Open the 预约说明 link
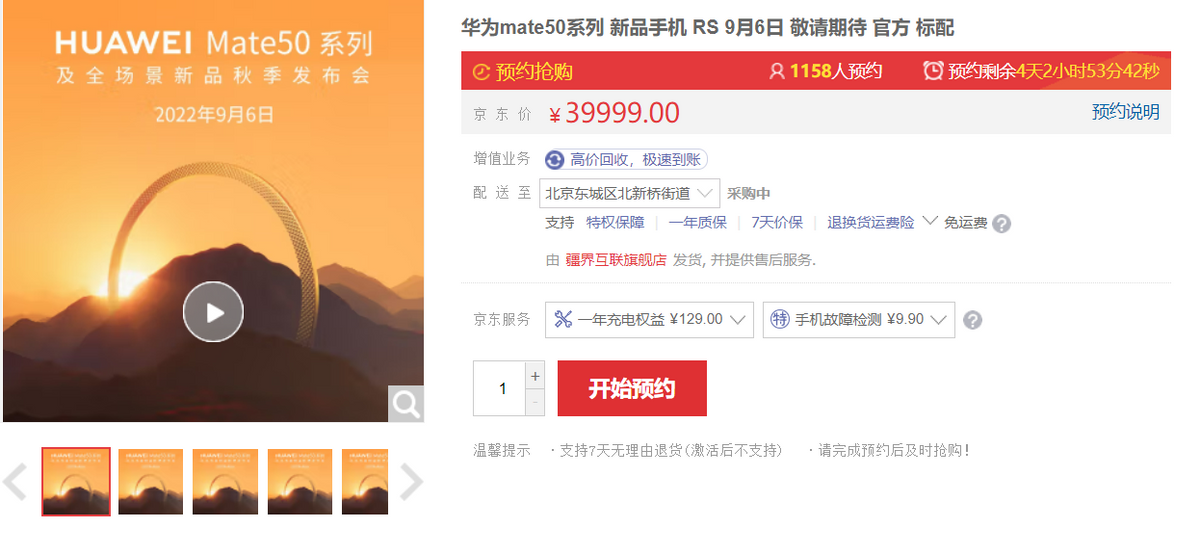This screenshot has width=1200, height=533. point(1126,112)
